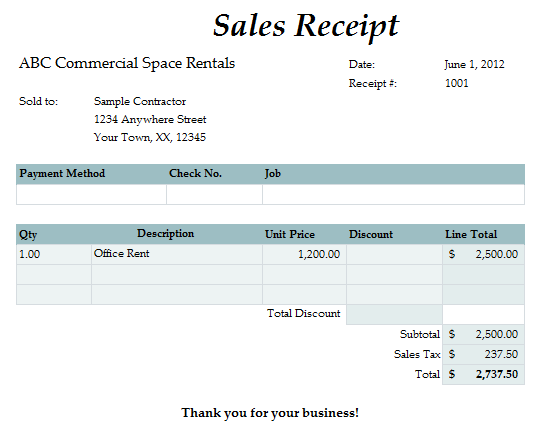
Task: Select the bold Total amount 2,737.50
Action: [x=484, y=374]
